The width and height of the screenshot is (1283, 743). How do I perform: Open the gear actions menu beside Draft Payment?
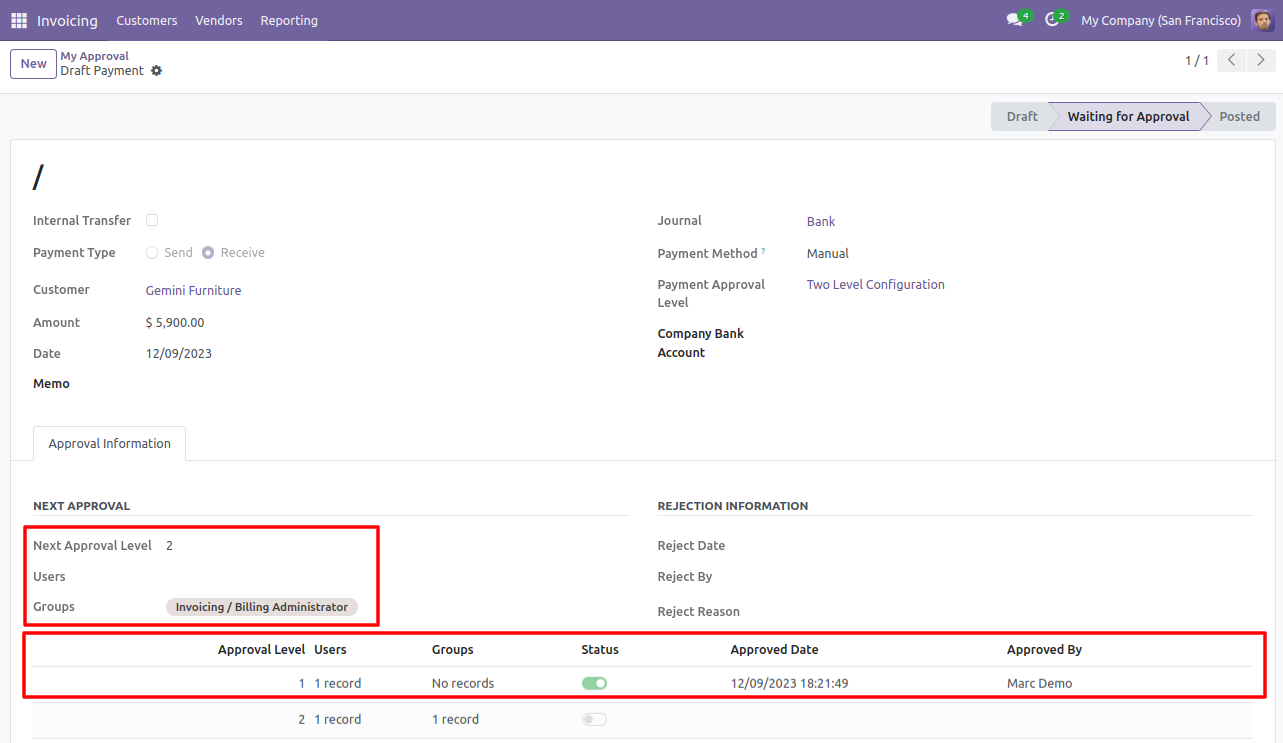[x=156, y=71]
